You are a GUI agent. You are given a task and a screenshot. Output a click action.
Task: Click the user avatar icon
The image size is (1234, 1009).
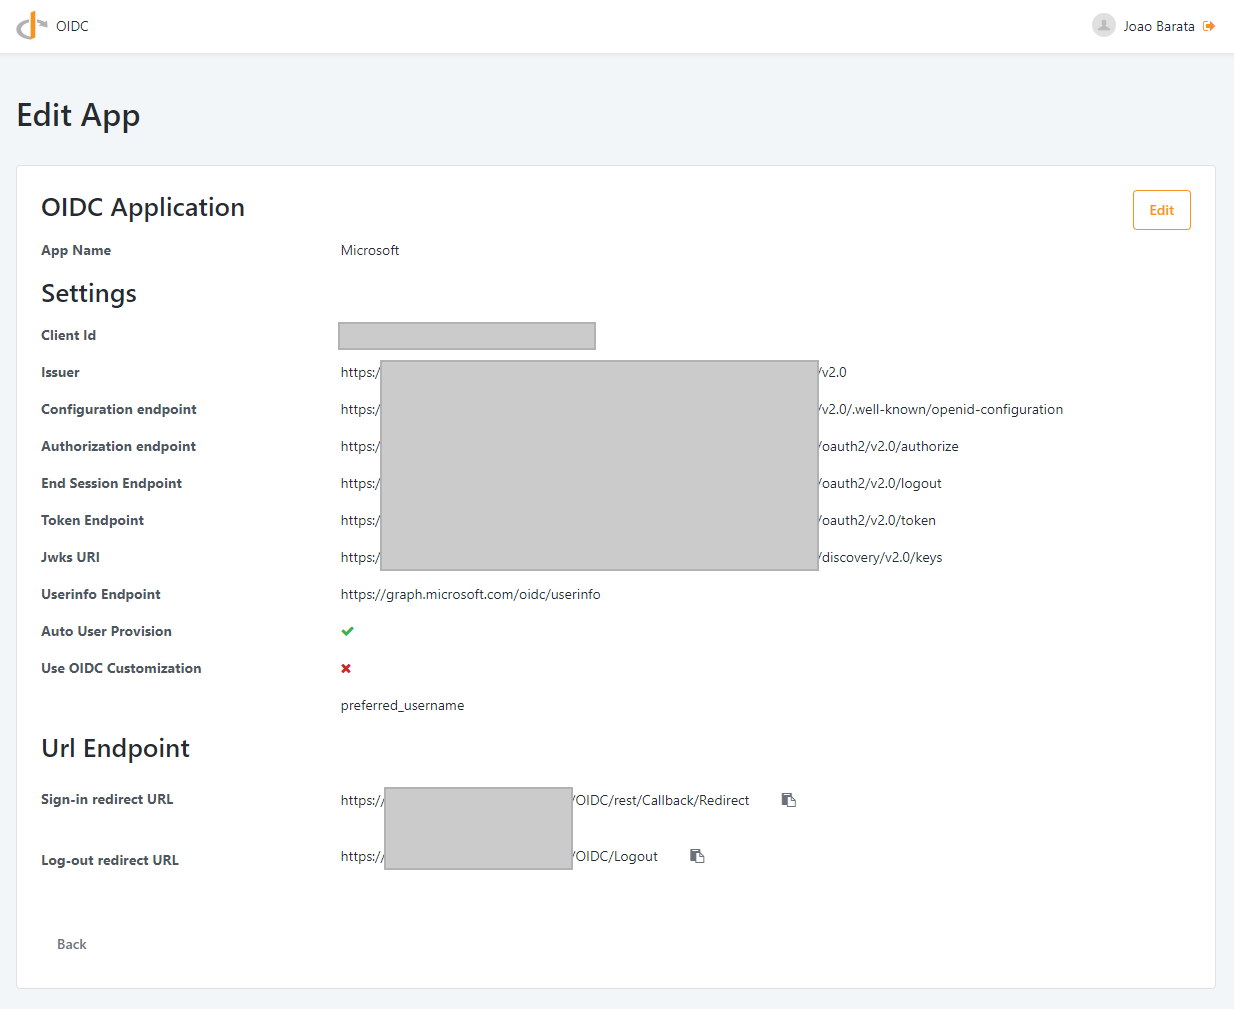pyautogui.click(x=1103, y=25)
